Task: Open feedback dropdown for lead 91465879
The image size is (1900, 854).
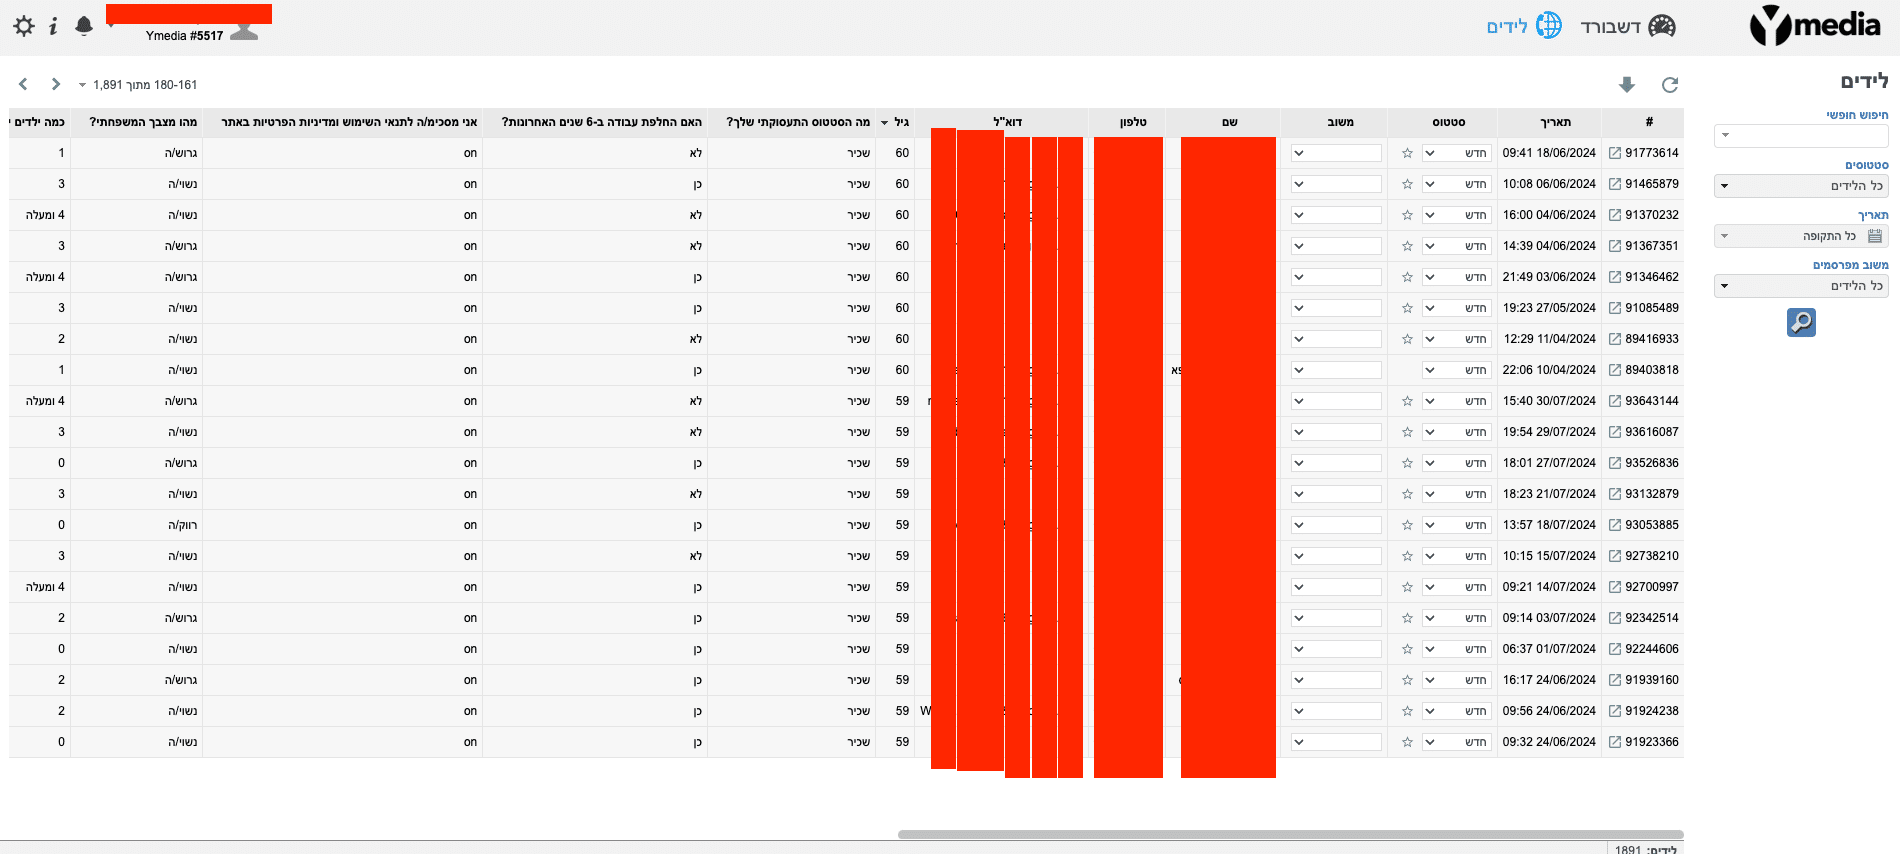Action: click(x=1336, y=184)
